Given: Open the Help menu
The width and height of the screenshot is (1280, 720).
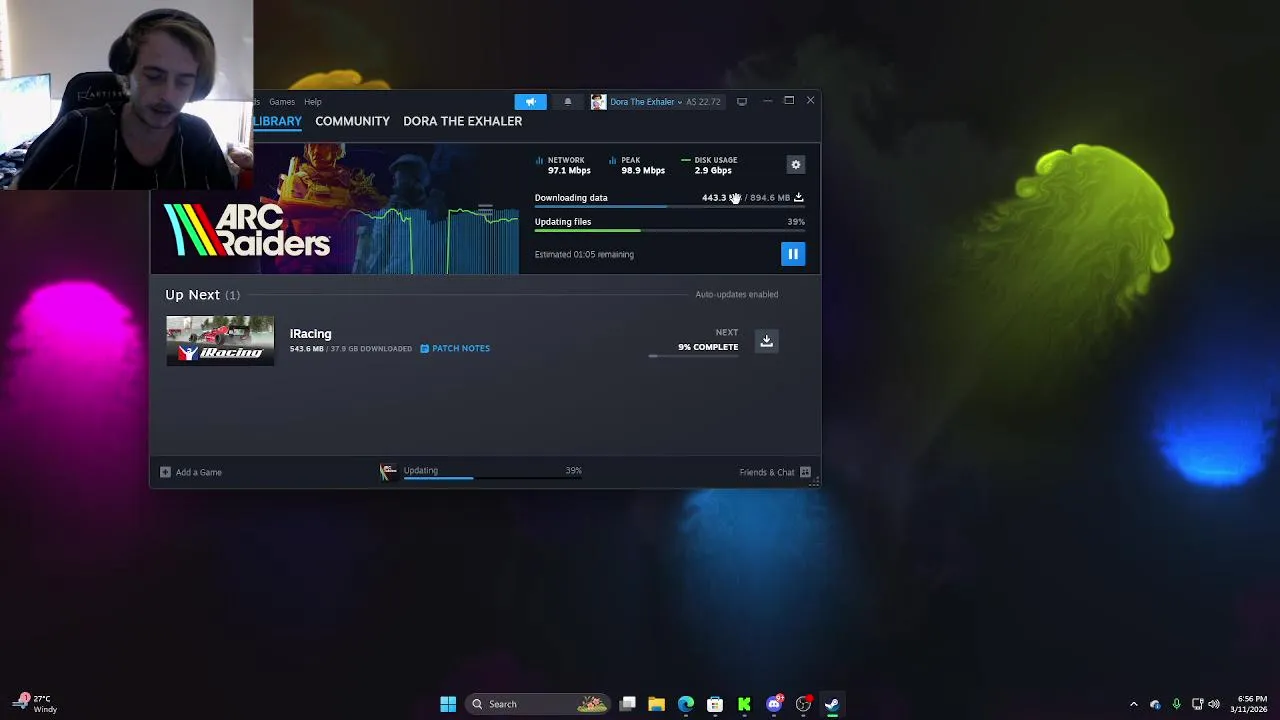Looking at the screenshot, I should click(313, 102).
